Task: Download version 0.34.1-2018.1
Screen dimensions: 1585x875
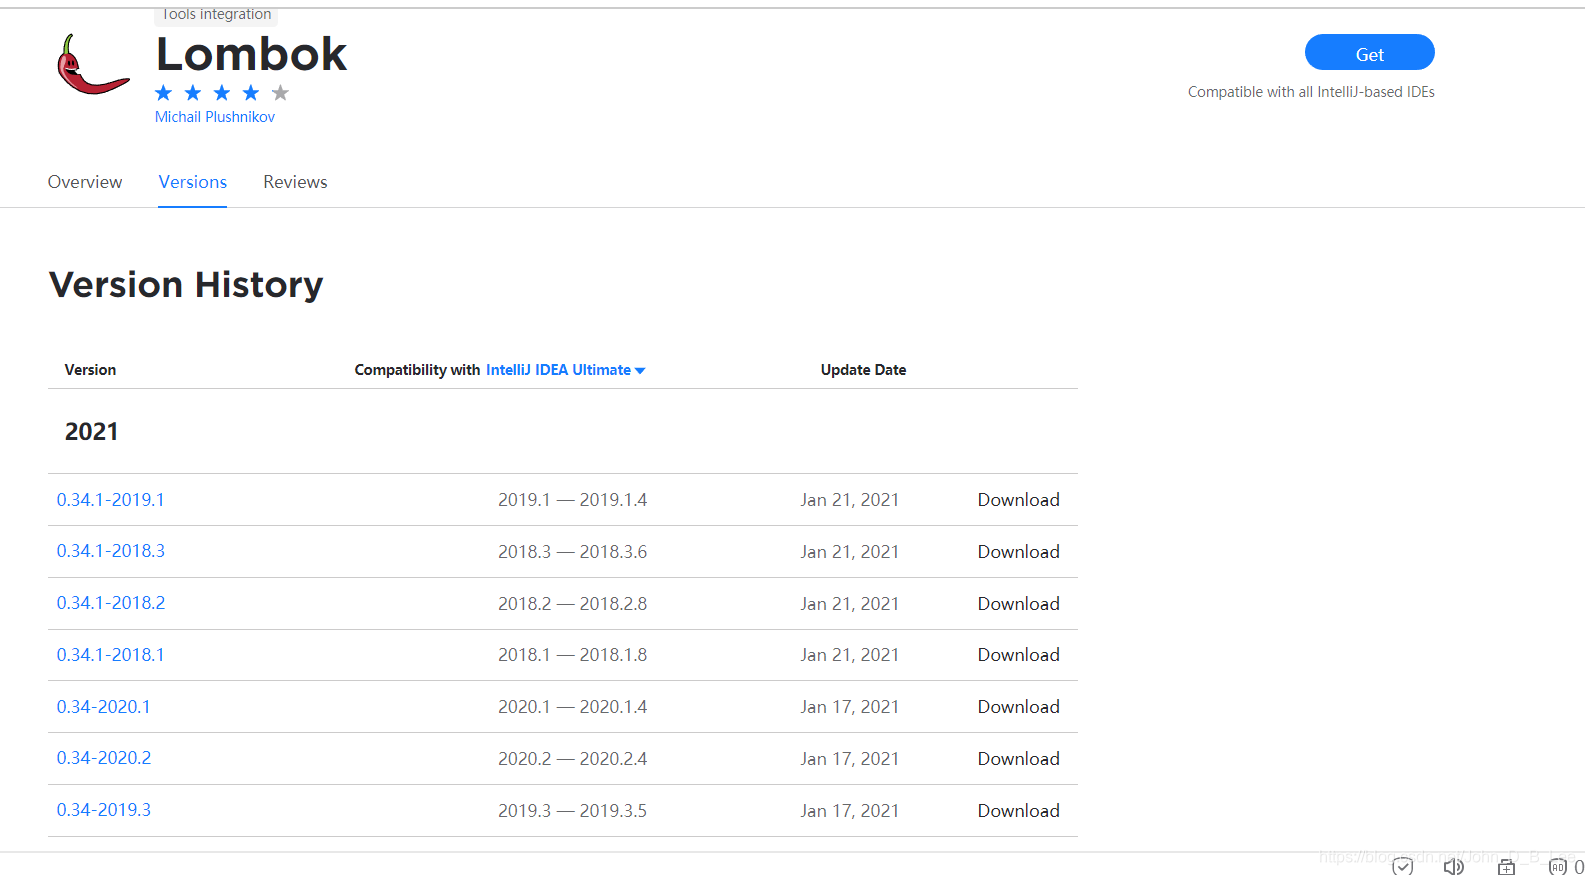Action: [1018, 655]
